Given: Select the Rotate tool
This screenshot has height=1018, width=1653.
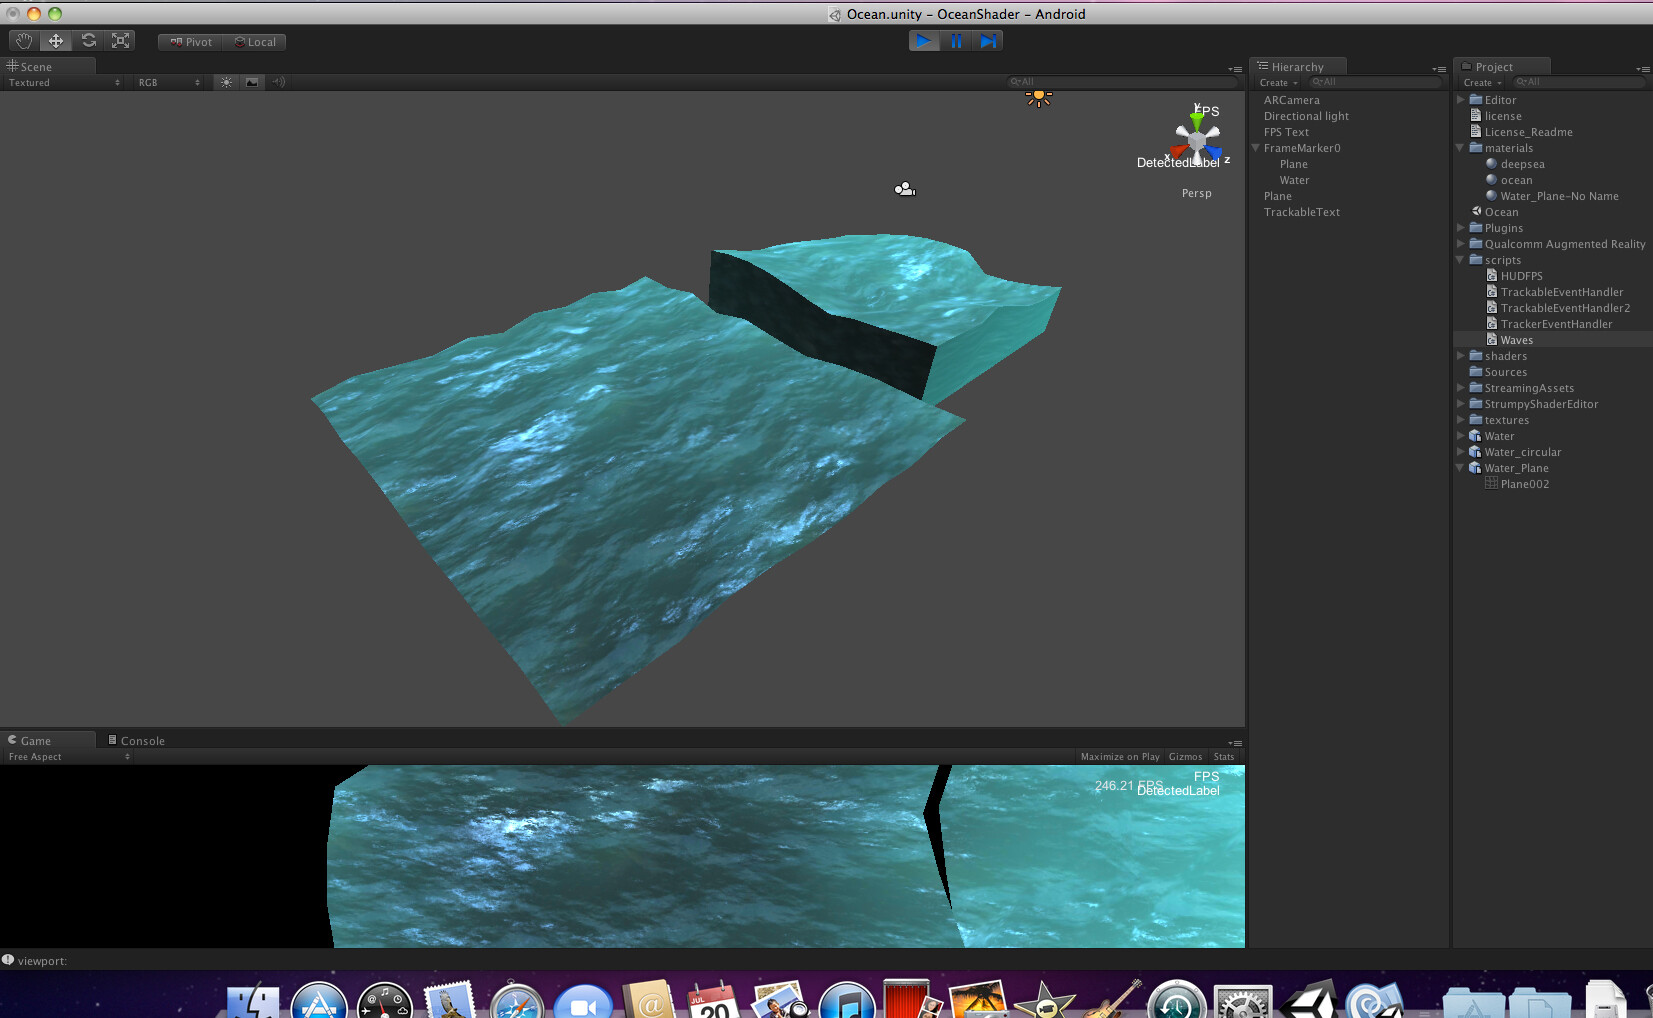Looking at the screenshot, I should pyautogui.click(x=89, y=40).
